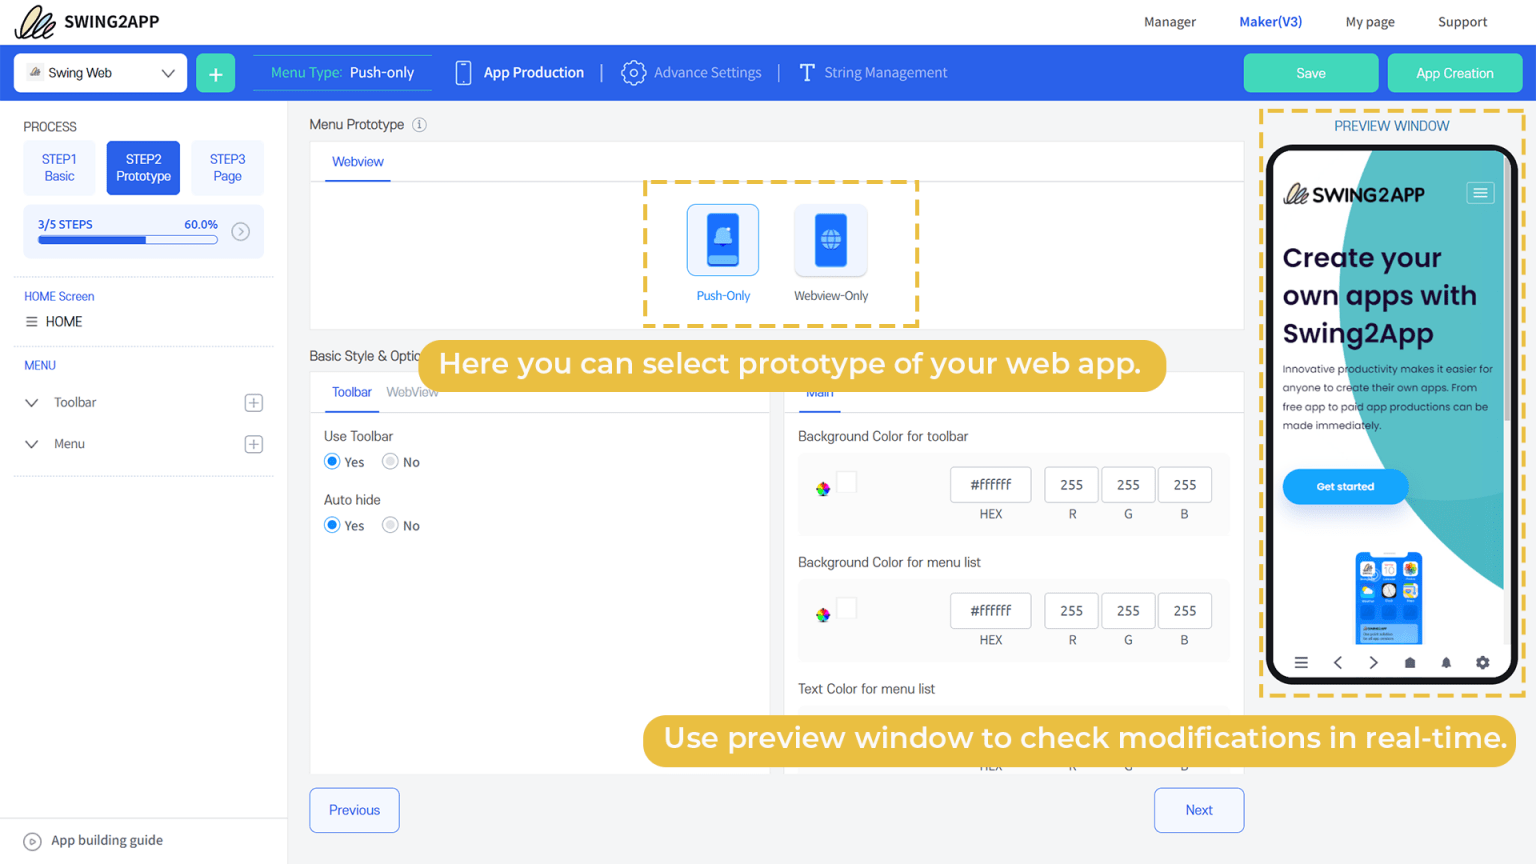Click the green plus icon beside Swing Web
1536x864 pixels.
click(215, 72)
